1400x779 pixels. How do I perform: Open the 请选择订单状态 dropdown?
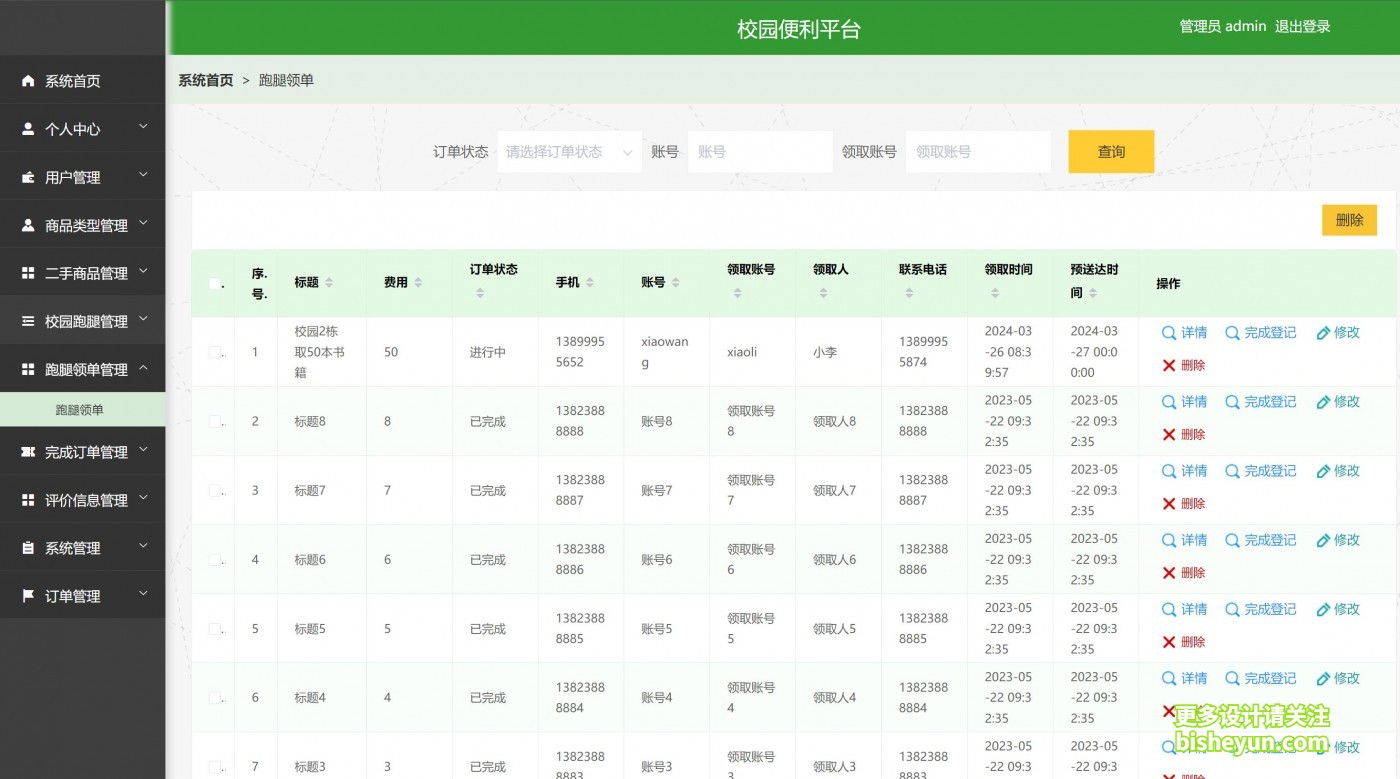click(x=569, y=152)
